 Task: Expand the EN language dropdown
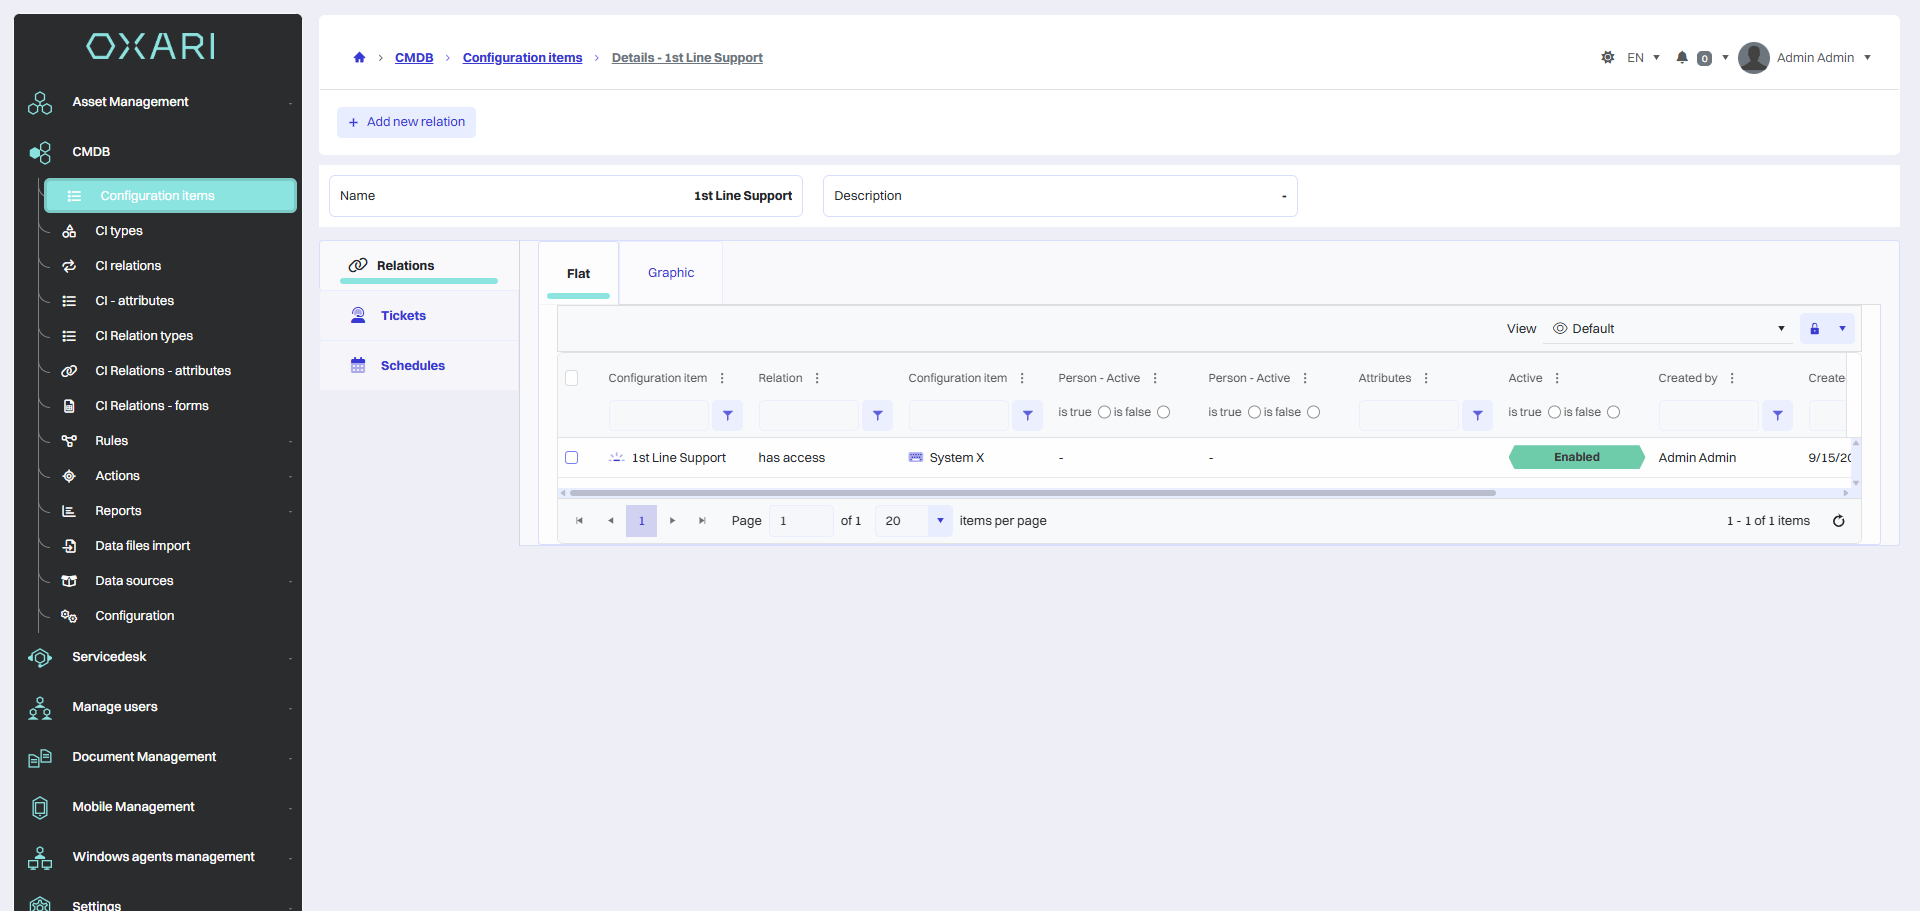(x=1643, y=58)
